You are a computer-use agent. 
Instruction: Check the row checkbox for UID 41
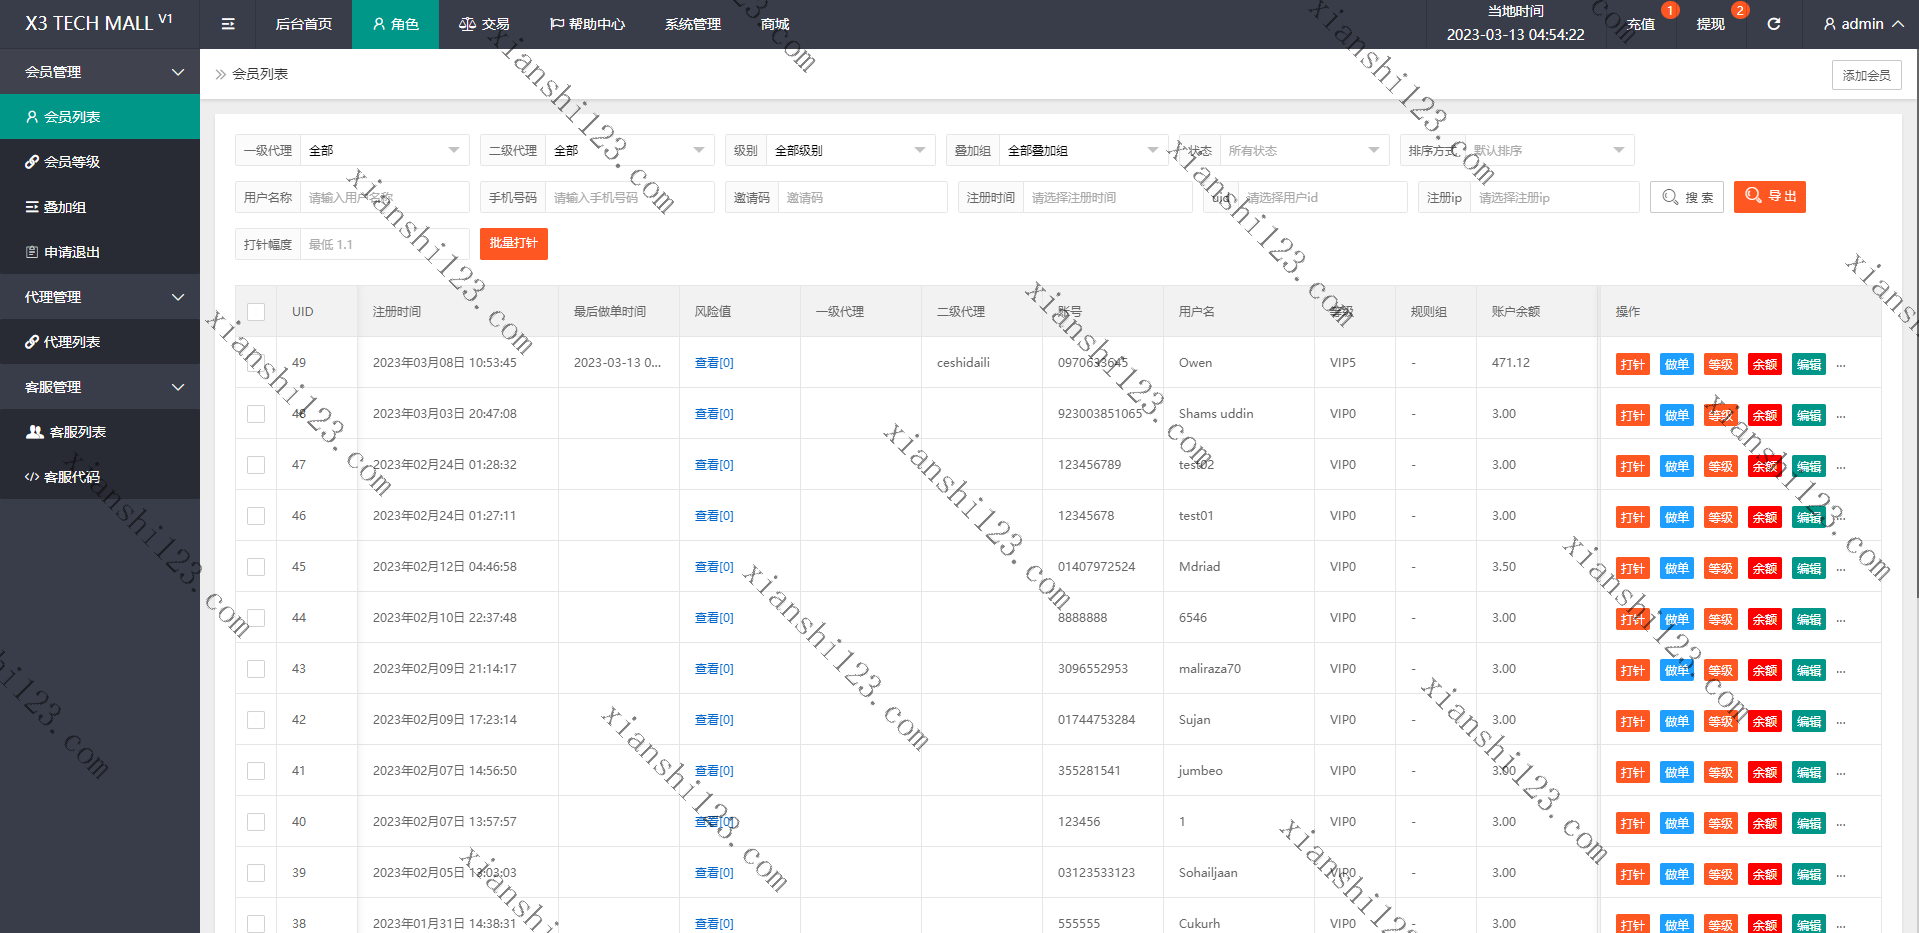coord(256,771)
